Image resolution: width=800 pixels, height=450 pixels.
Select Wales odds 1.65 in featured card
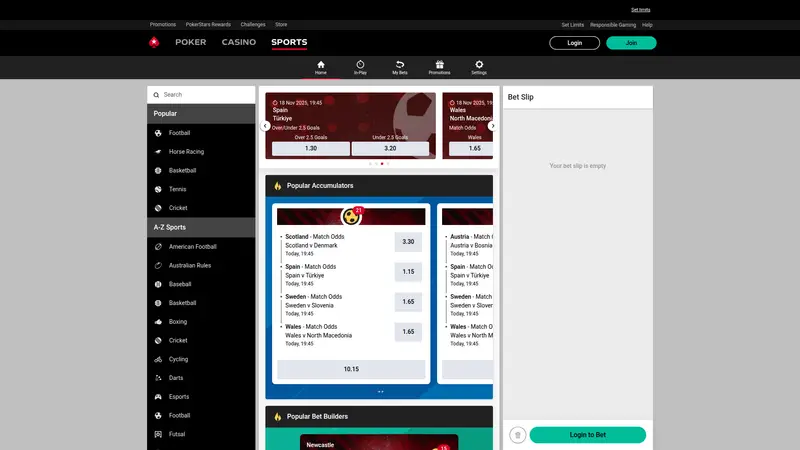[x=471, y=148]
